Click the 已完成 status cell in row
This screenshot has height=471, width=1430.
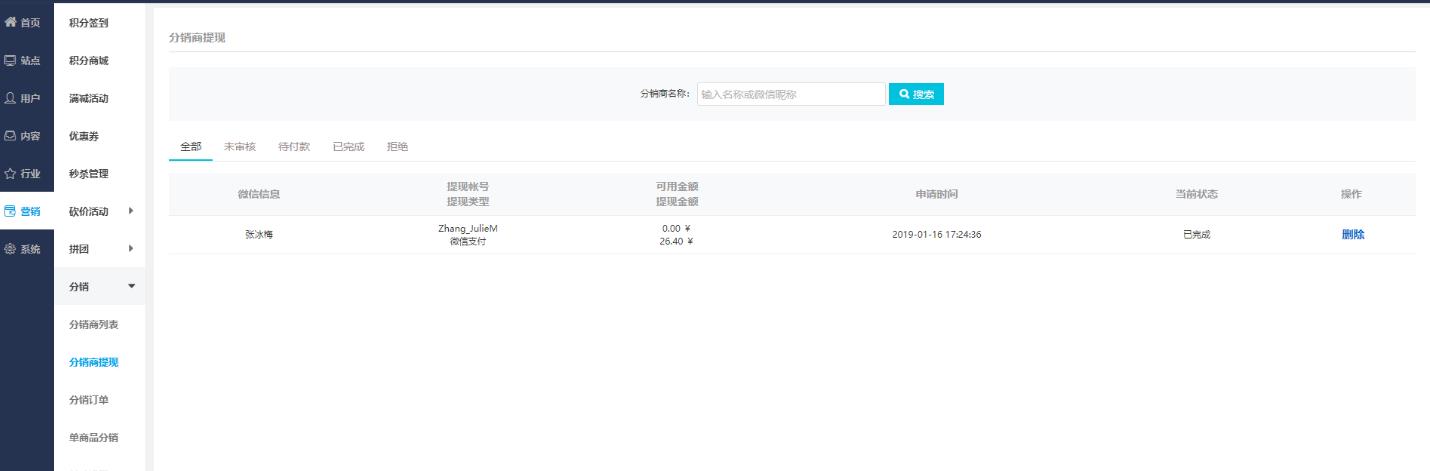(1196, 235)
